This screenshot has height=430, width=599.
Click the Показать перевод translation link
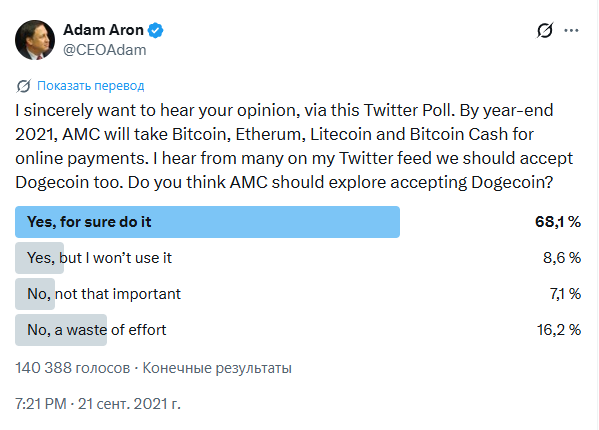tap(91, 86)
